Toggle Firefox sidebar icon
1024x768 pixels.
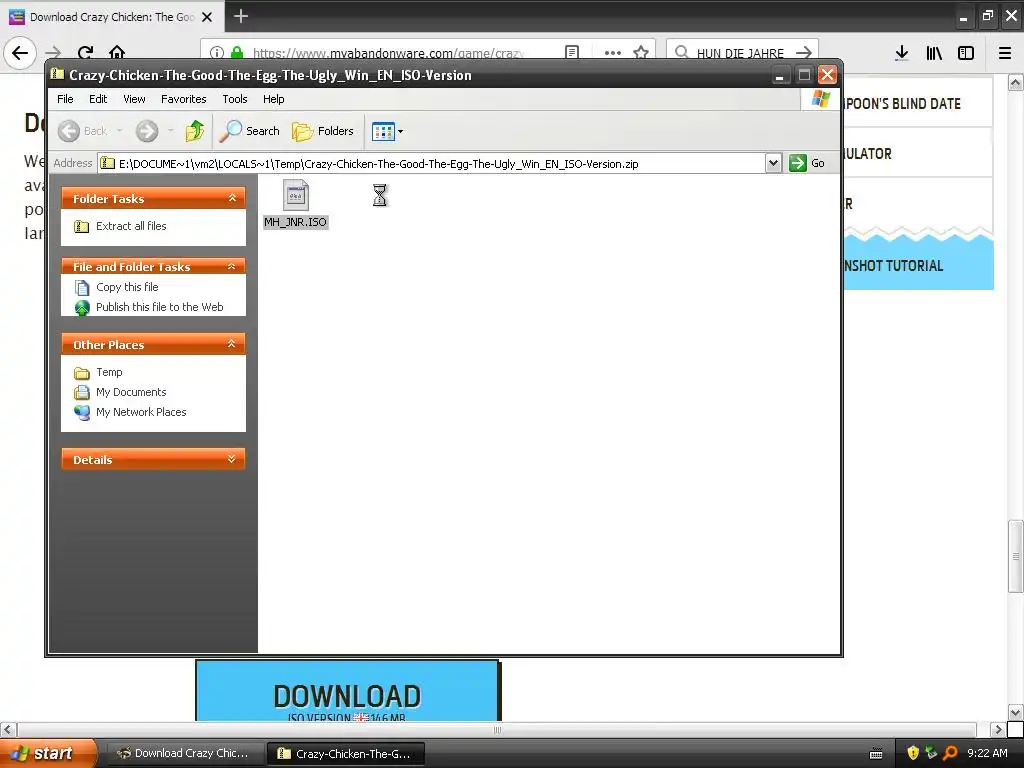tap(966, 53)
